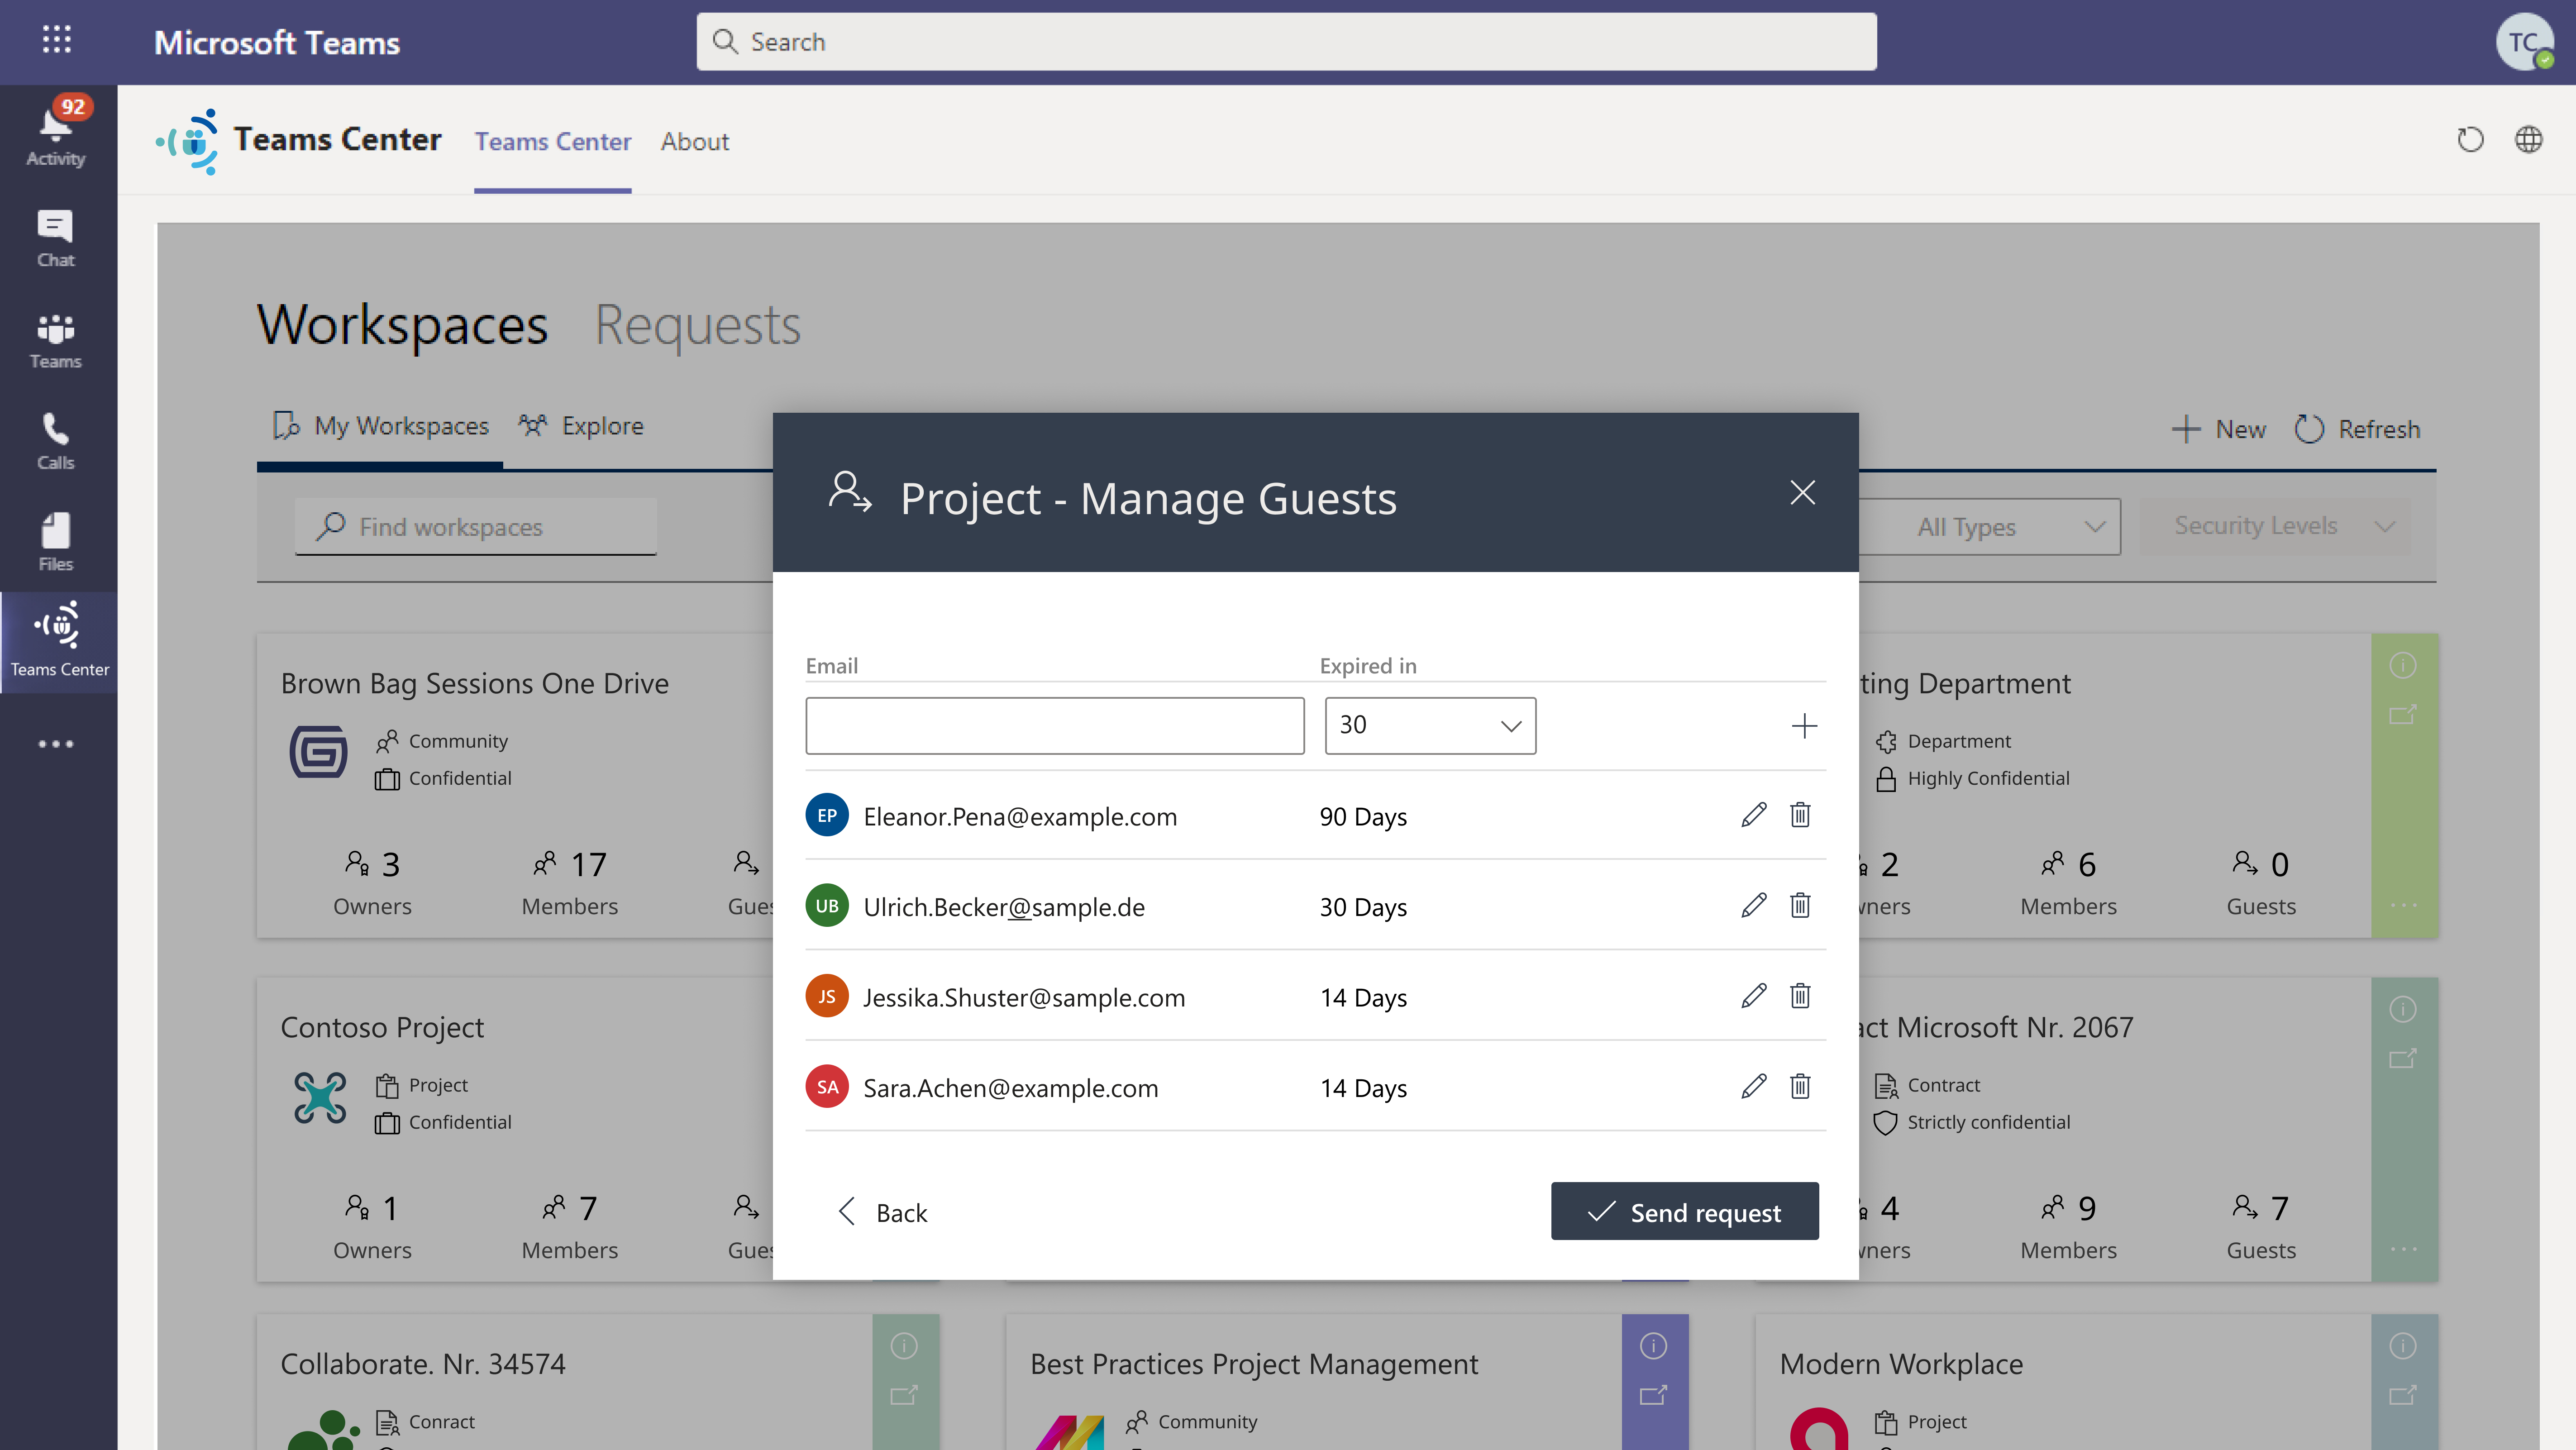The image size is (2576, 1450).
Task: Open more options on Marketing Department card
Action: point(2403,906)
